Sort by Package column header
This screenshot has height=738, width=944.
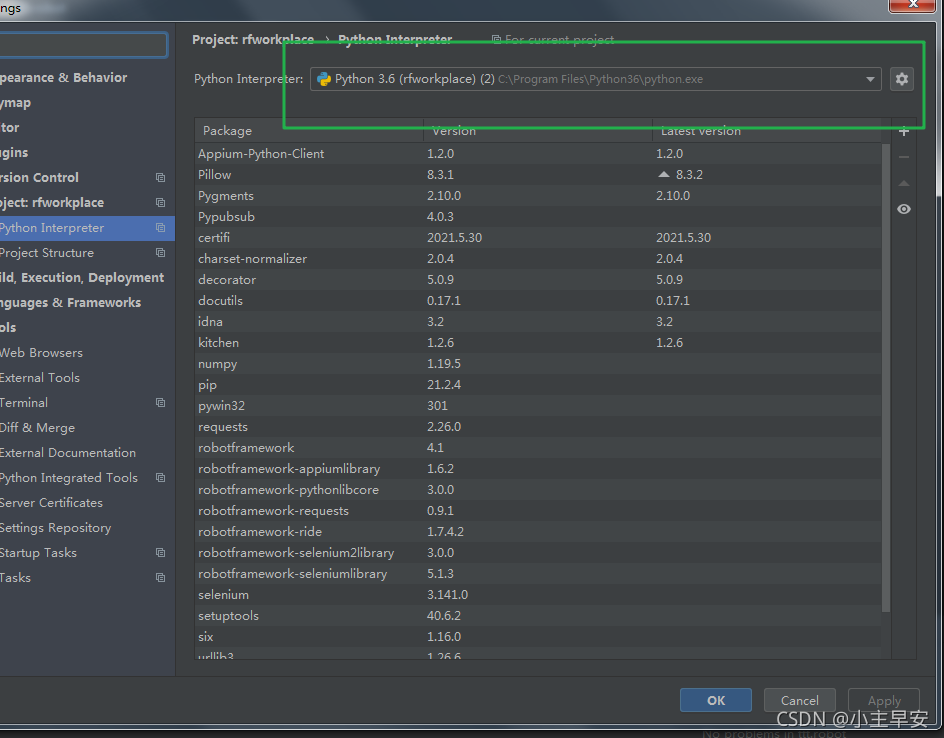(309, 131)
